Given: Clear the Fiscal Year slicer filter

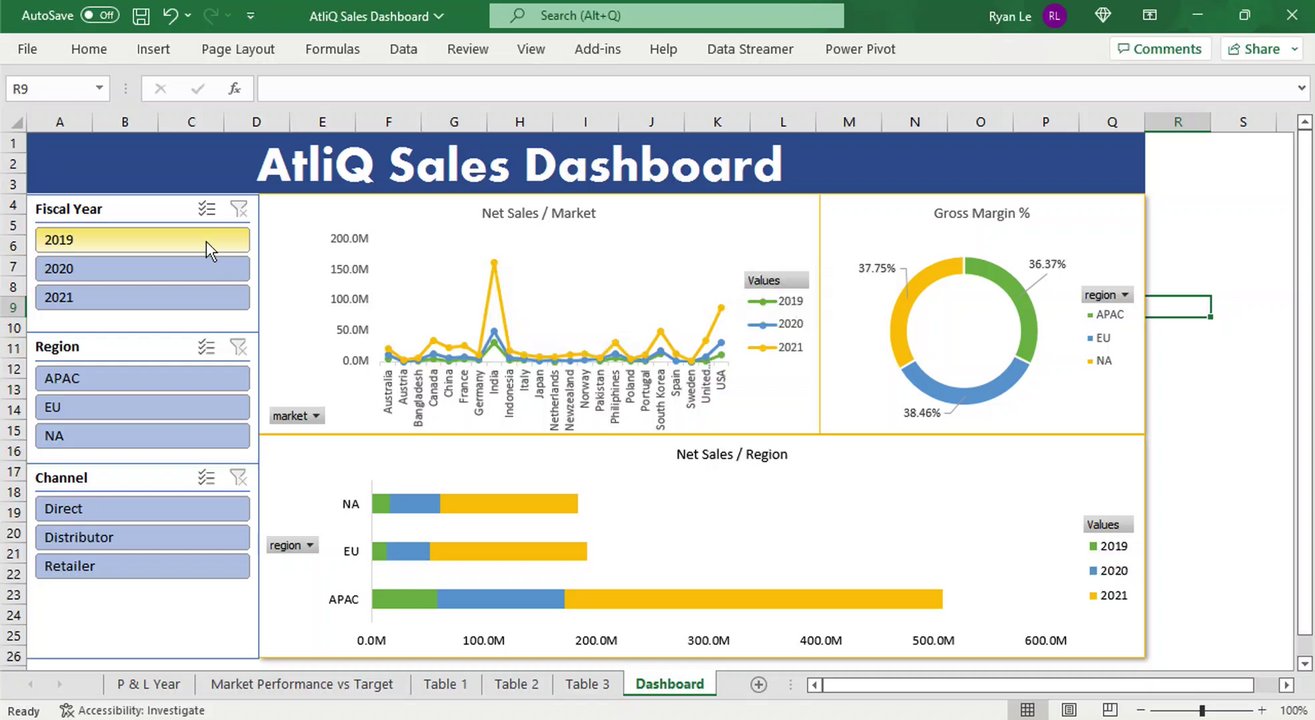Looking at the screenshot, I should point(238,209).
